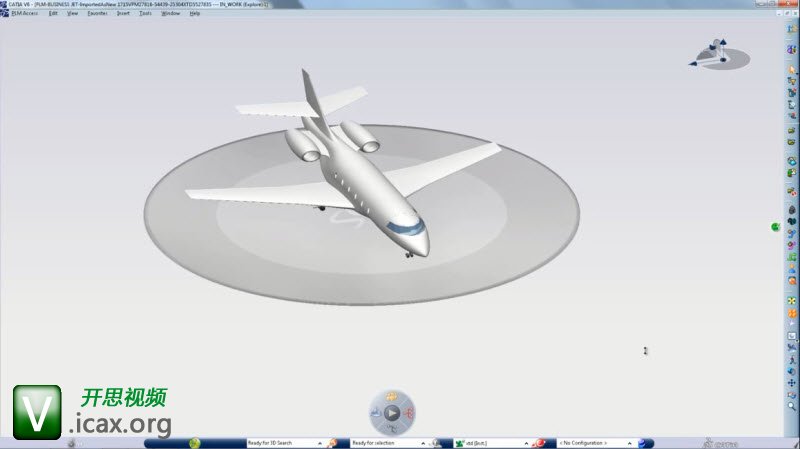Click the Select arrow tool in right toolbar
This screenshot has height=449, width=800.
point(792,69)
